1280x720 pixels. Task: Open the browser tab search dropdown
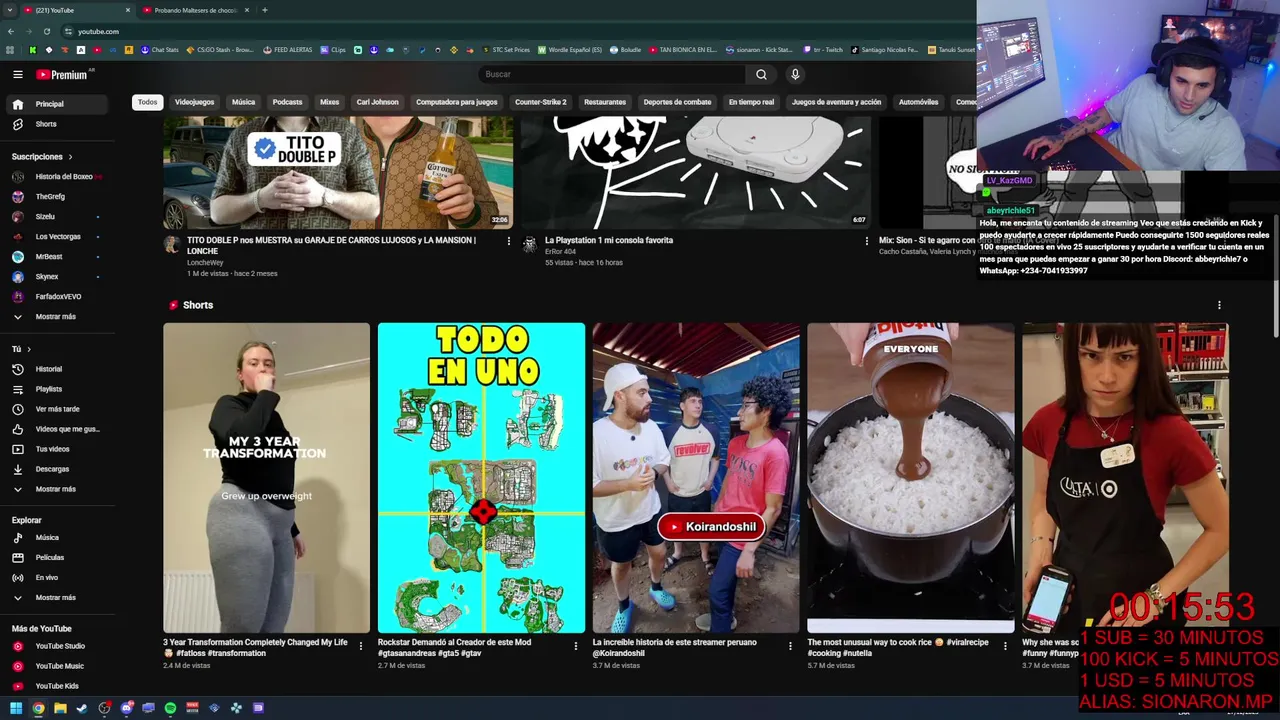coord(12,10)
